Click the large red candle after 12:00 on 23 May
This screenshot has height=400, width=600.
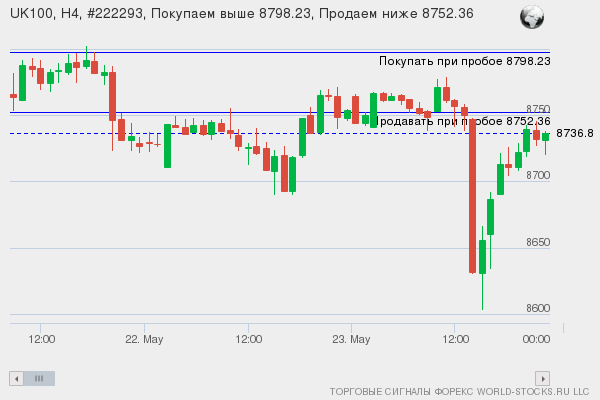coord(473,196)
